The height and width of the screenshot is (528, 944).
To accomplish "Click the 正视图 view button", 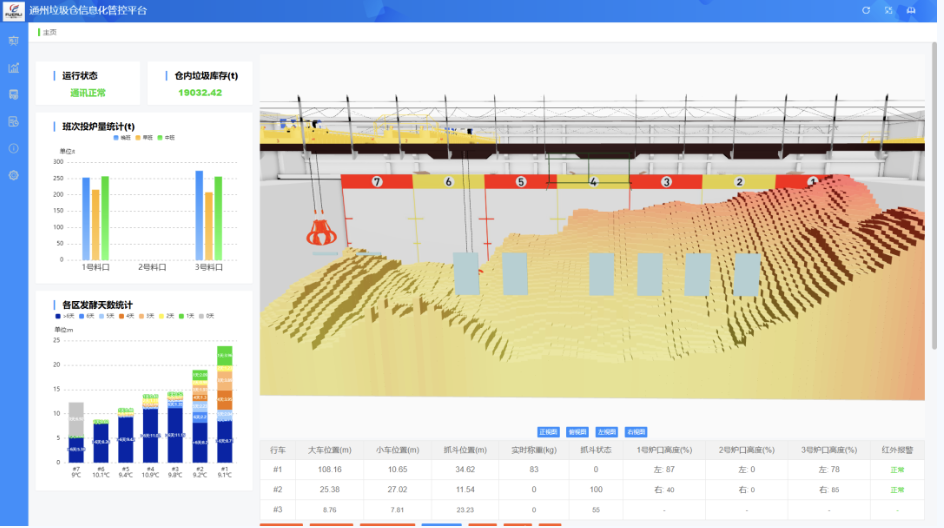I will point(548,432).
